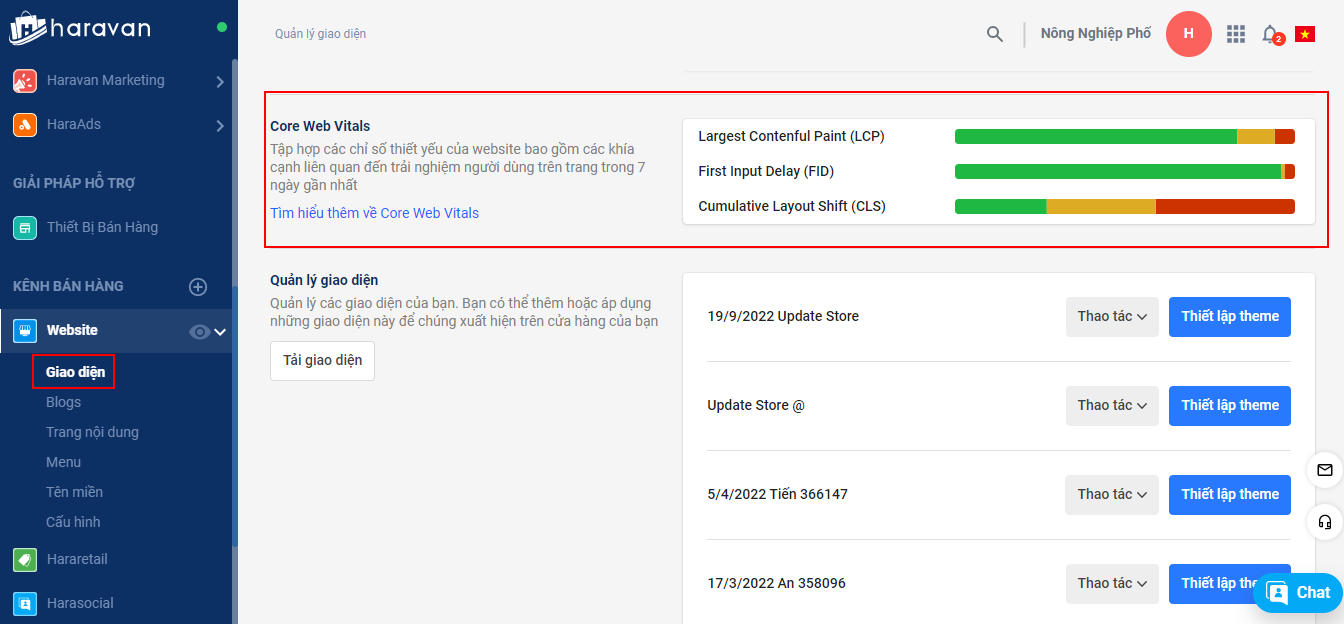1344x624 pixels.
Task: Click KÊNH BÁN HÀNG section header
Action: coord(68,287)
